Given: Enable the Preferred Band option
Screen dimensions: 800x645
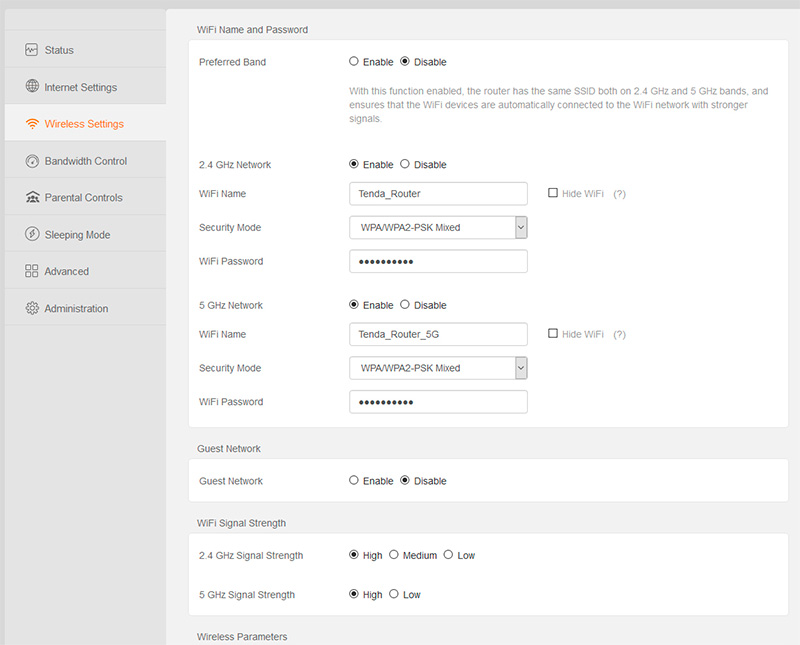Looking at the screenshot, I should [354, 62].
